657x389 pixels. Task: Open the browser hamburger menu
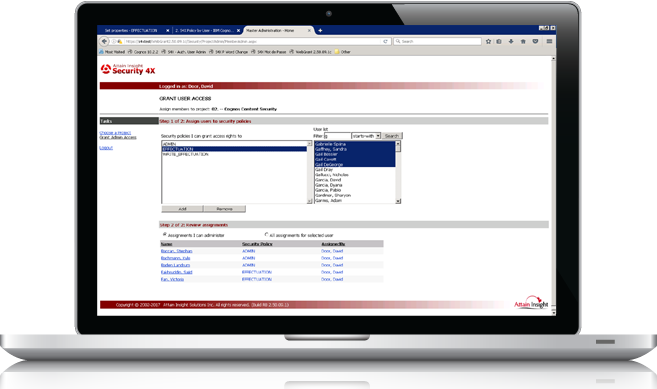(549, 41)
